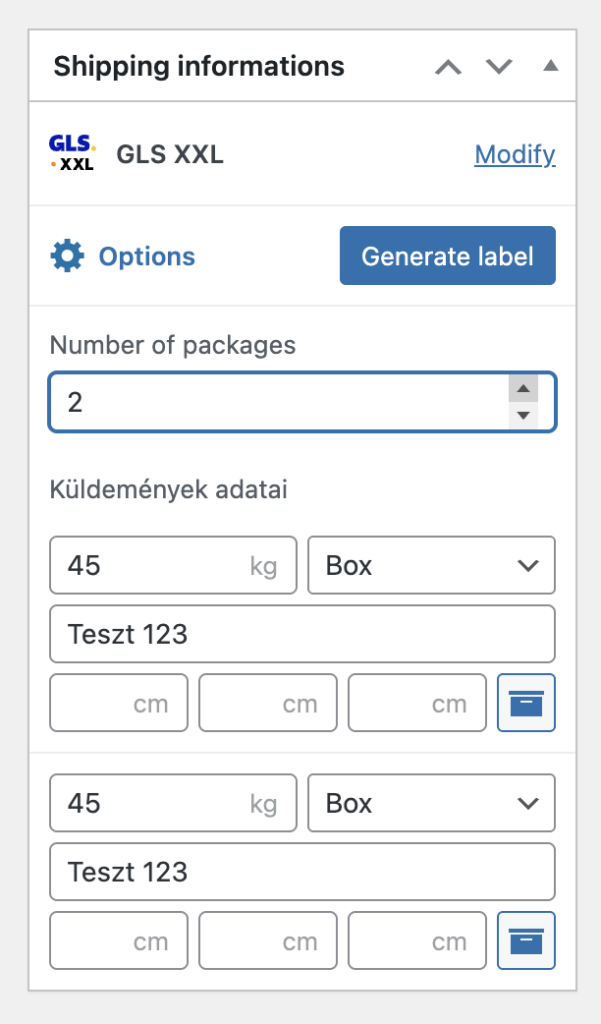Click the first cm dimension field of package one

(x=118, y=703)
